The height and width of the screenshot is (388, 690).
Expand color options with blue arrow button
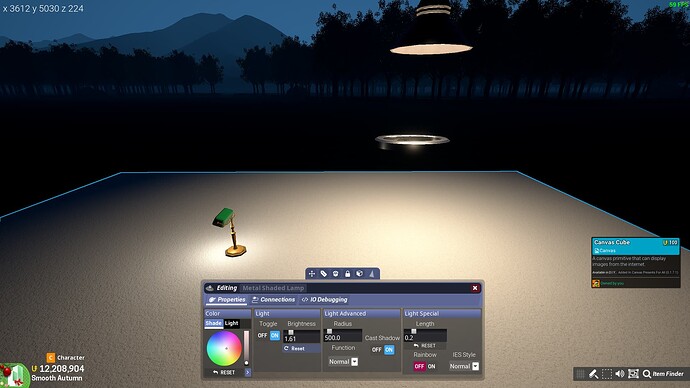(x=248, y=373)
